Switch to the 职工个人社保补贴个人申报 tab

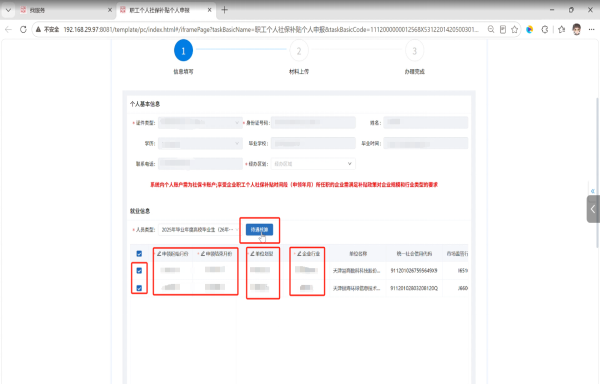click(166, 10)
